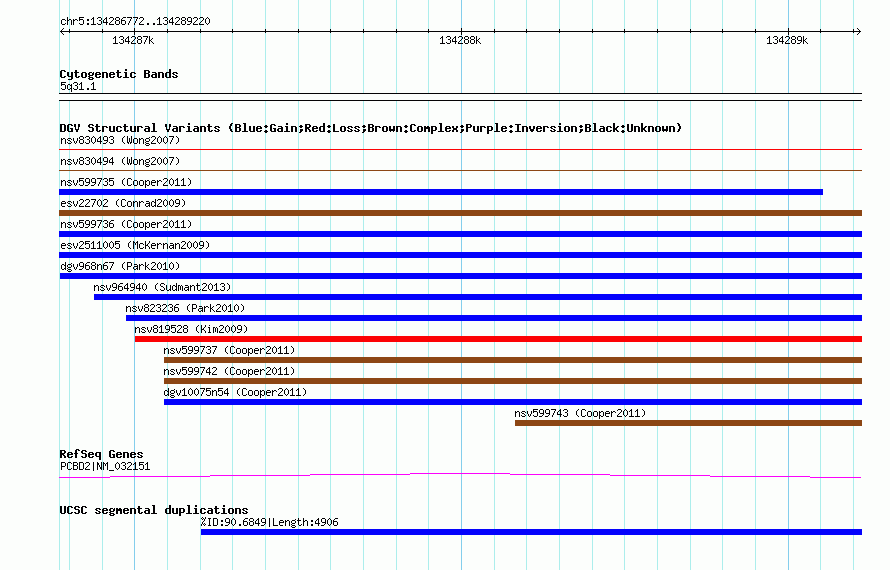
Task: Open the esv22702 (Conrad2009) label
Action: tap(123, 203)
